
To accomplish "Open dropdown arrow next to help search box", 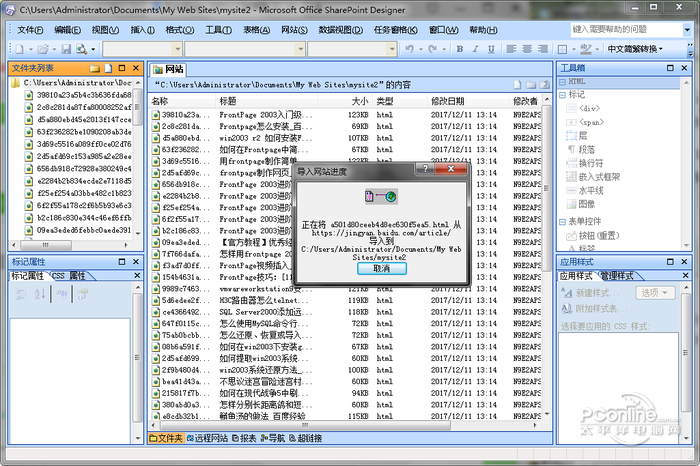I will (x=687, y=30).
